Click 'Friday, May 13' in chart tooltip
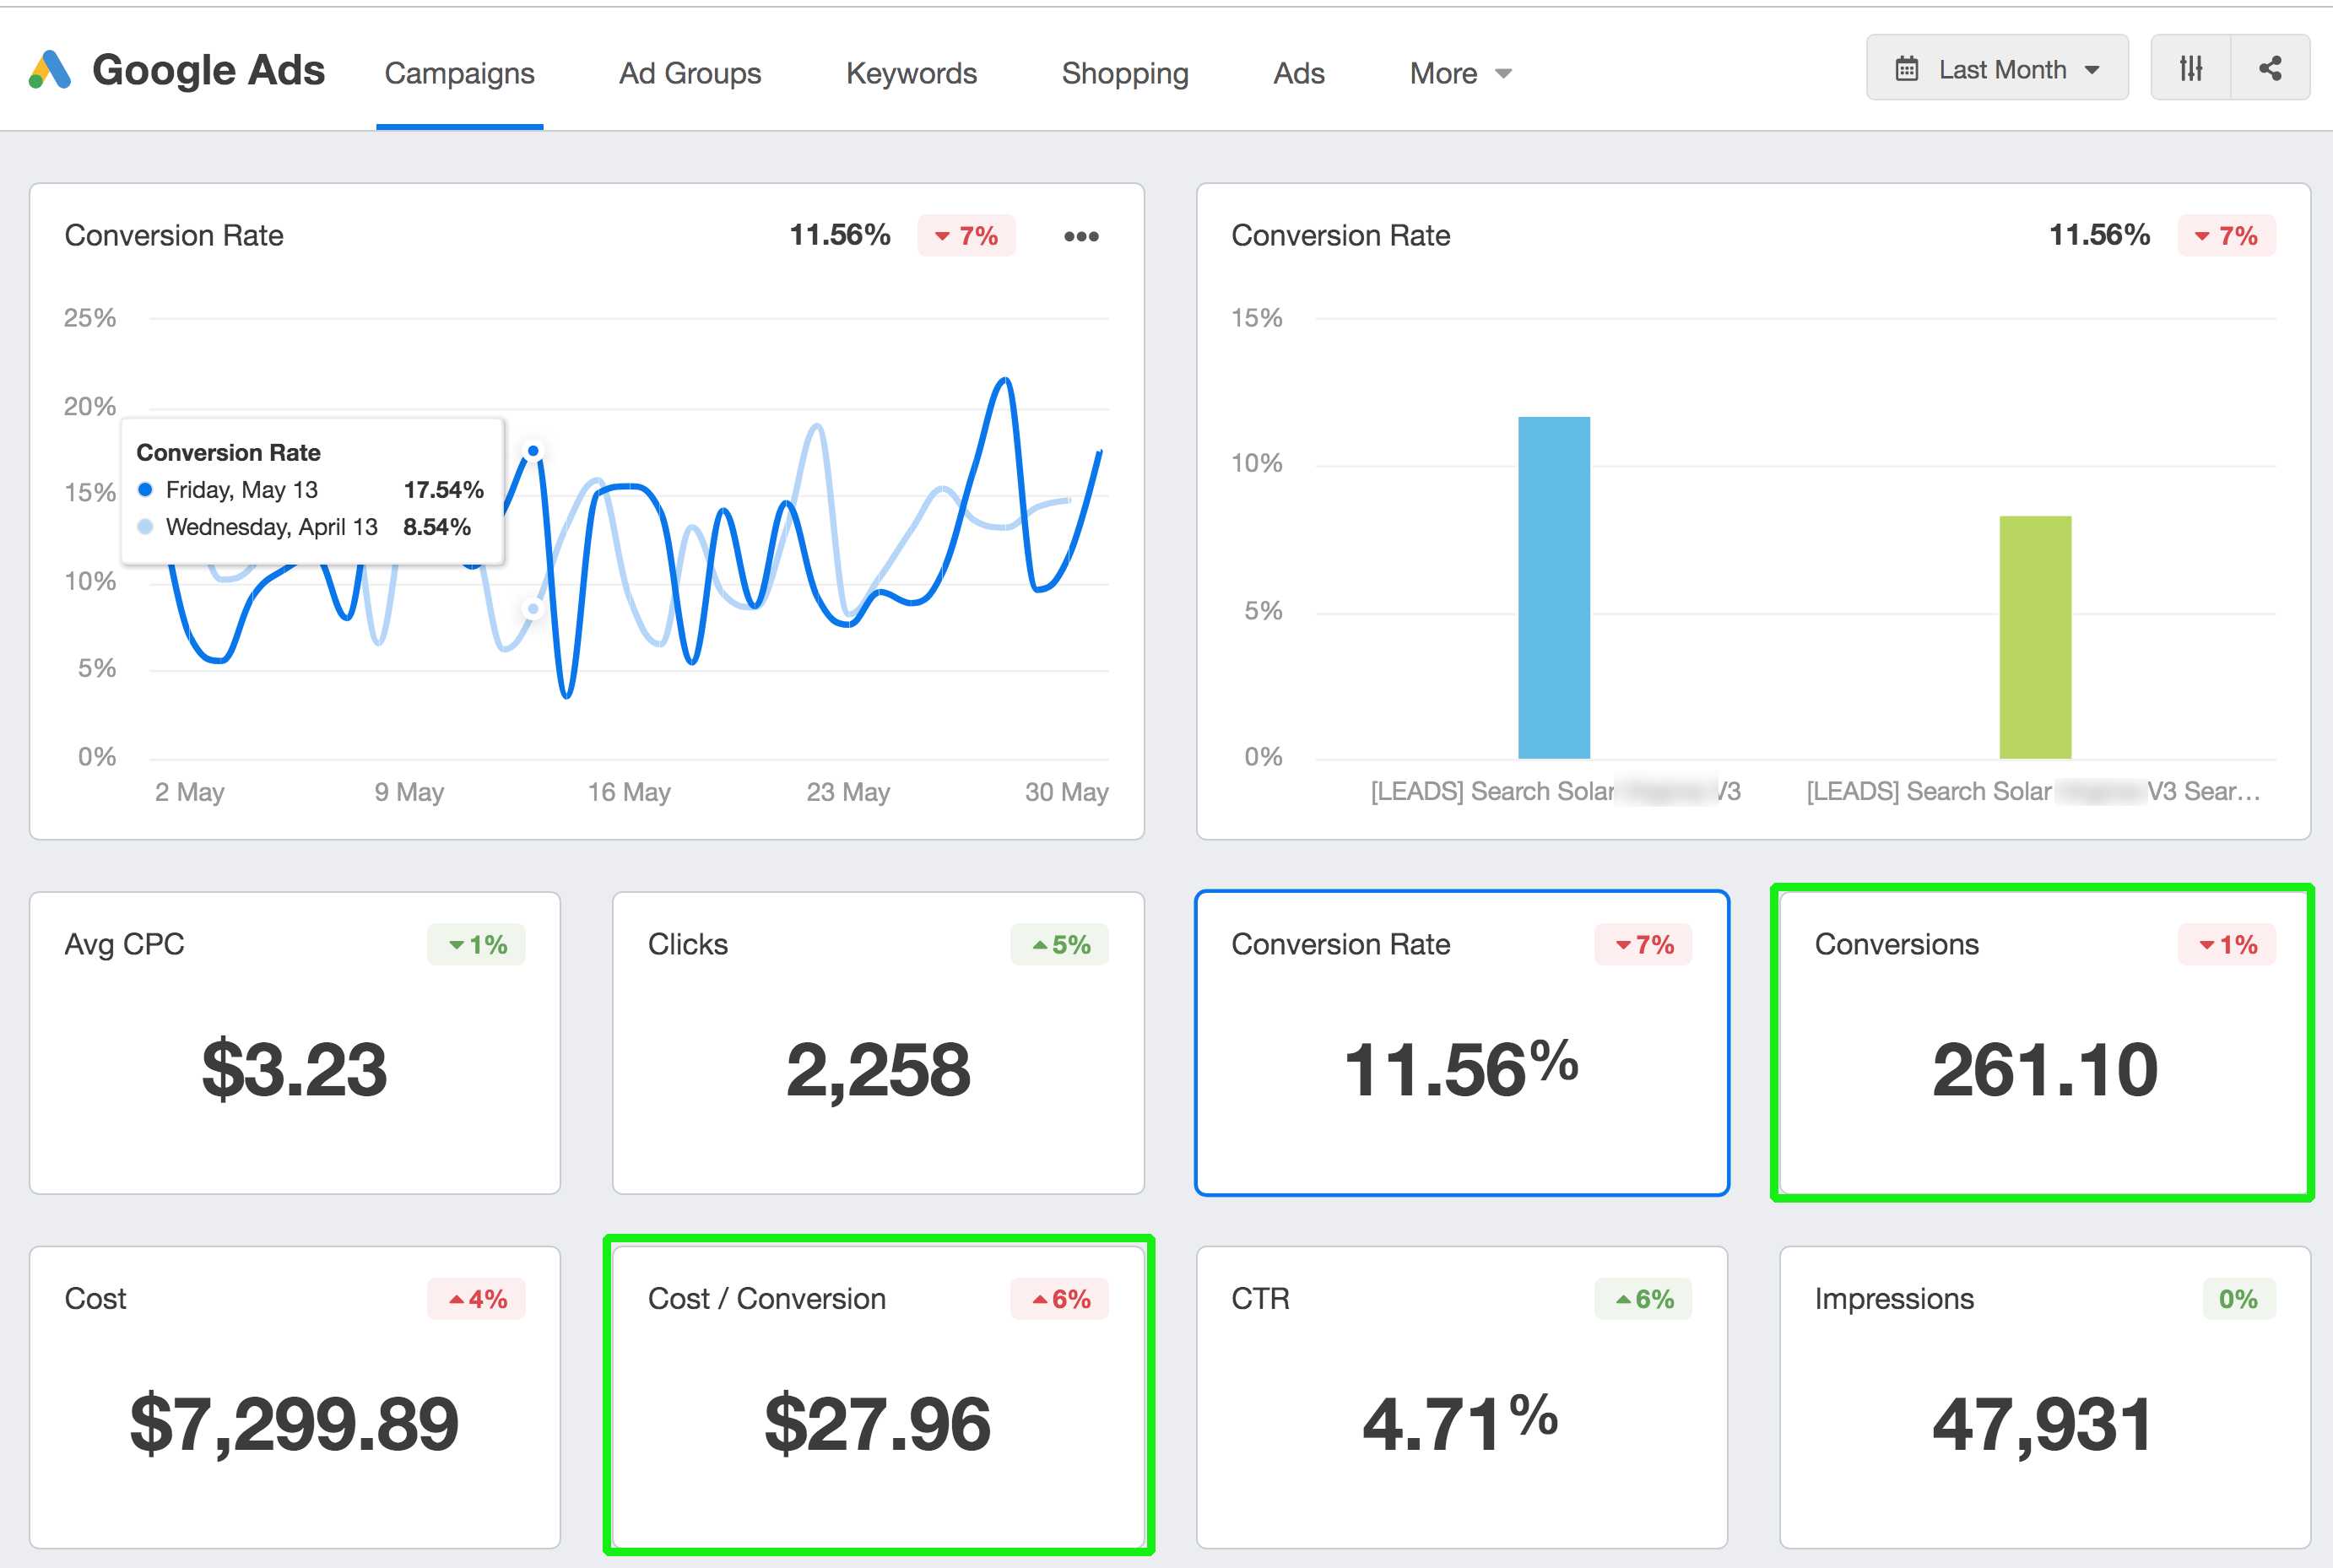 (x=242, y=490)
